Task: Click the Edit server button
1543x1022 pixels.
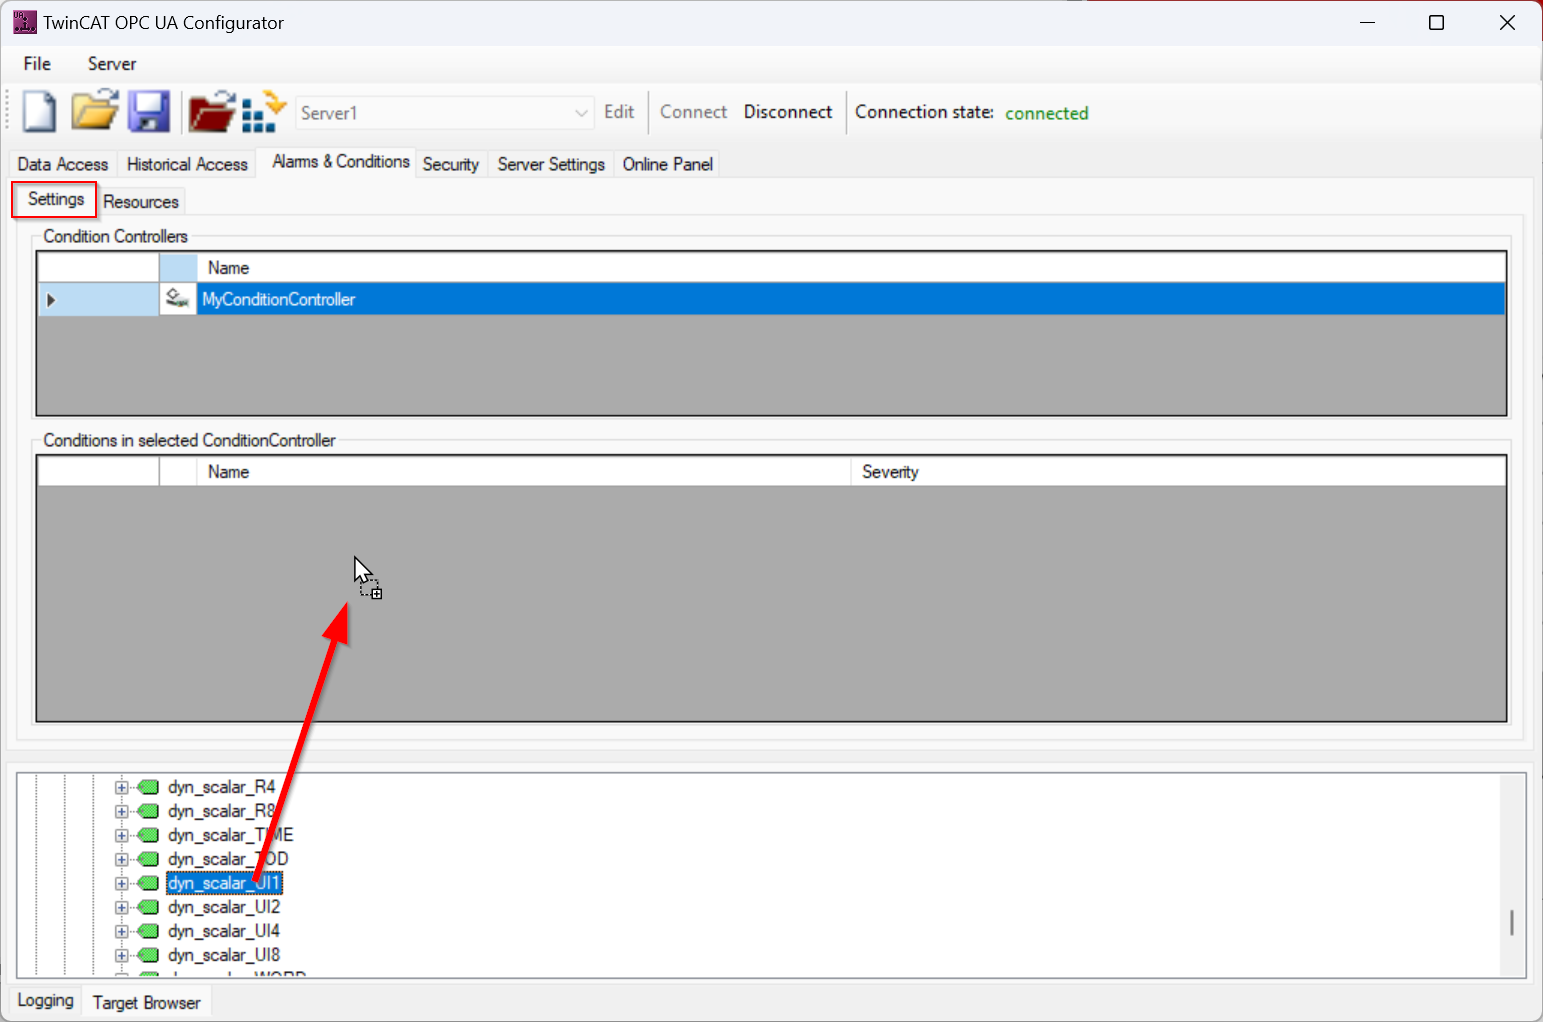Action: [619, 112]
